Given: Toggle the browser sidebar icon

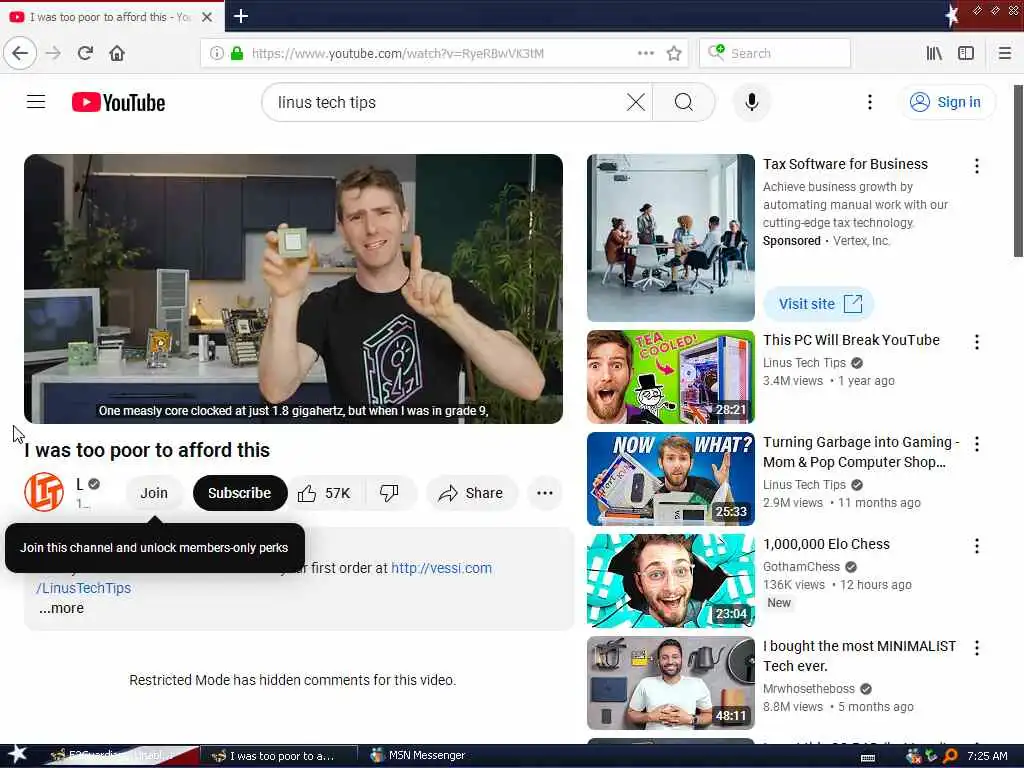Looking at the screenshot, I should pyautogui.click(x=966, y=53).
